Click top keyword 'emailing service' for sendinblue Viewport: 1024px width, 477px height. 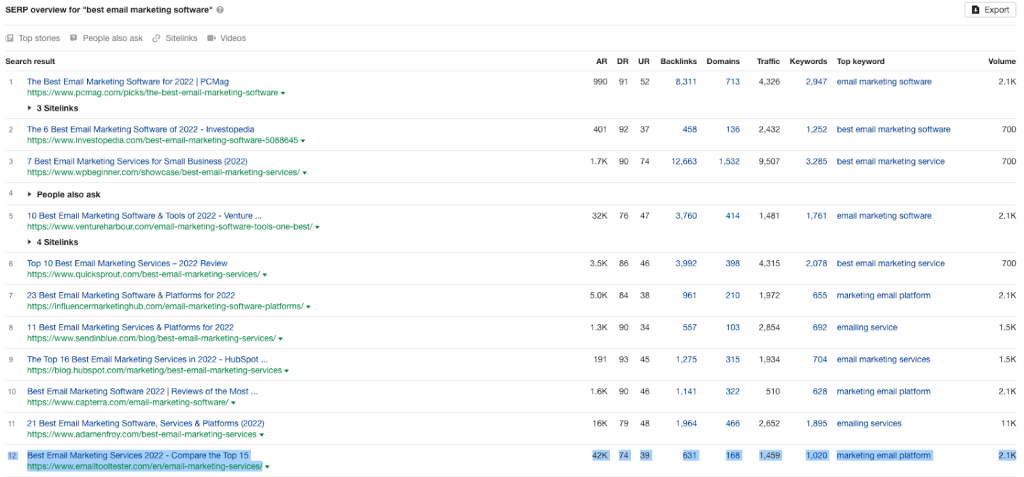click(x=867, y=327)
